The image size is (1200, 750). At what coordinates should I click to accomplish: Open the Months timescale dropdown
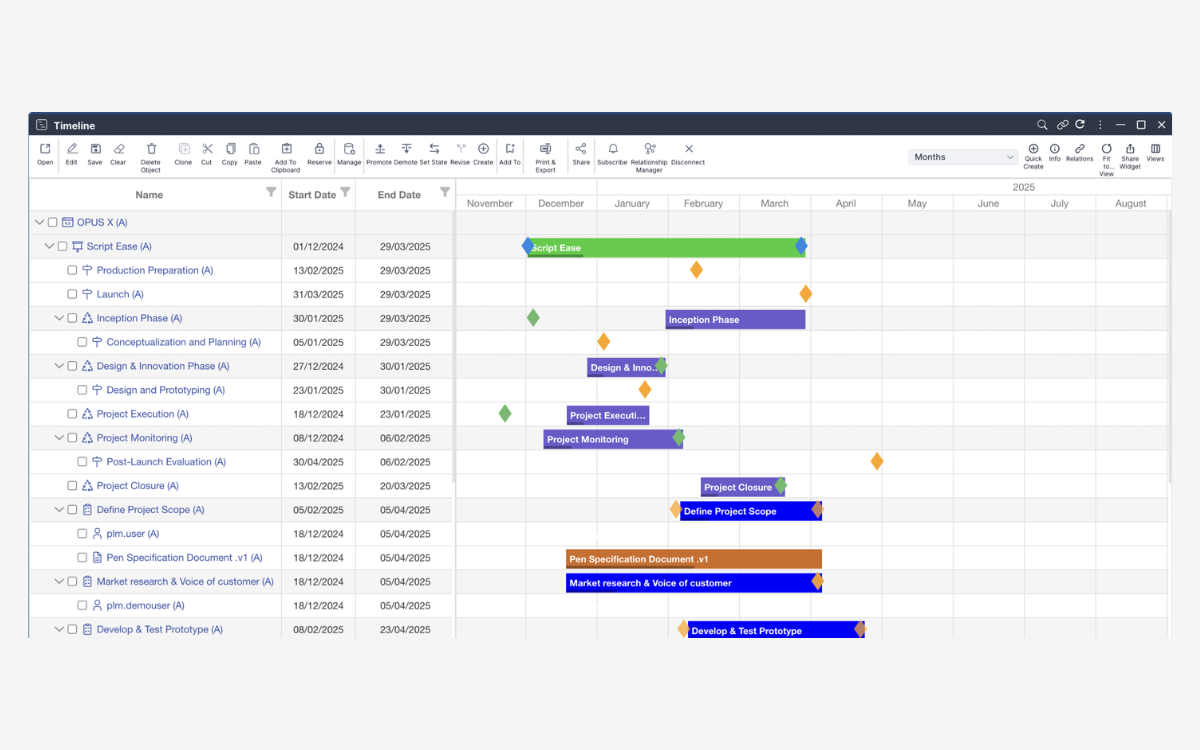(964, 157)
